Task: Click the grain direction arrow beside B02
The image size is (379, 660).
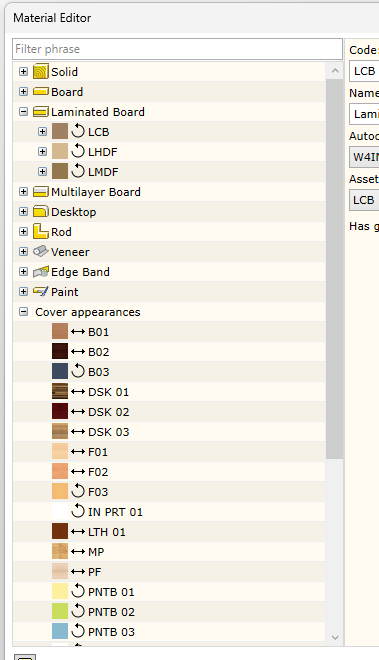Action: (78, 351)
